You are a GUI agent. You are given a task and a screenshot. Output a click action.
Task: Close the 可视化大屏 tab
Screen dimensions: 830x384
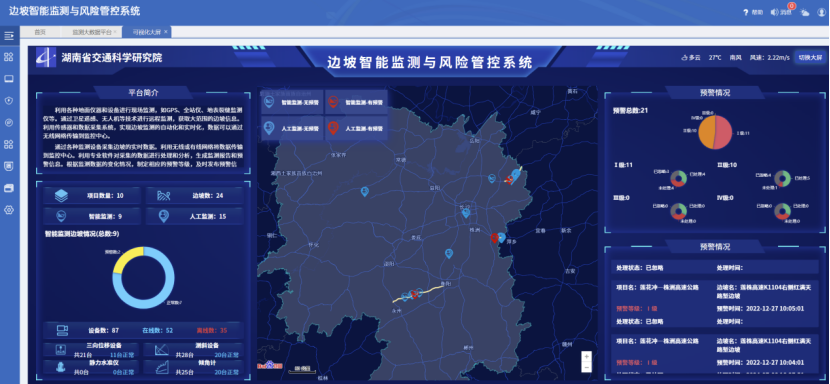(x=166, y=32)
